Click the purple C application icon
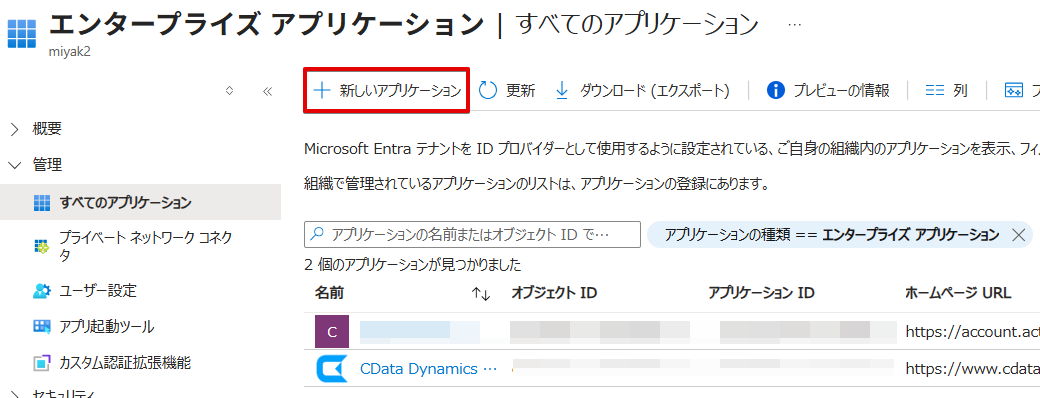1040x398 pixels. coord(332,332)
